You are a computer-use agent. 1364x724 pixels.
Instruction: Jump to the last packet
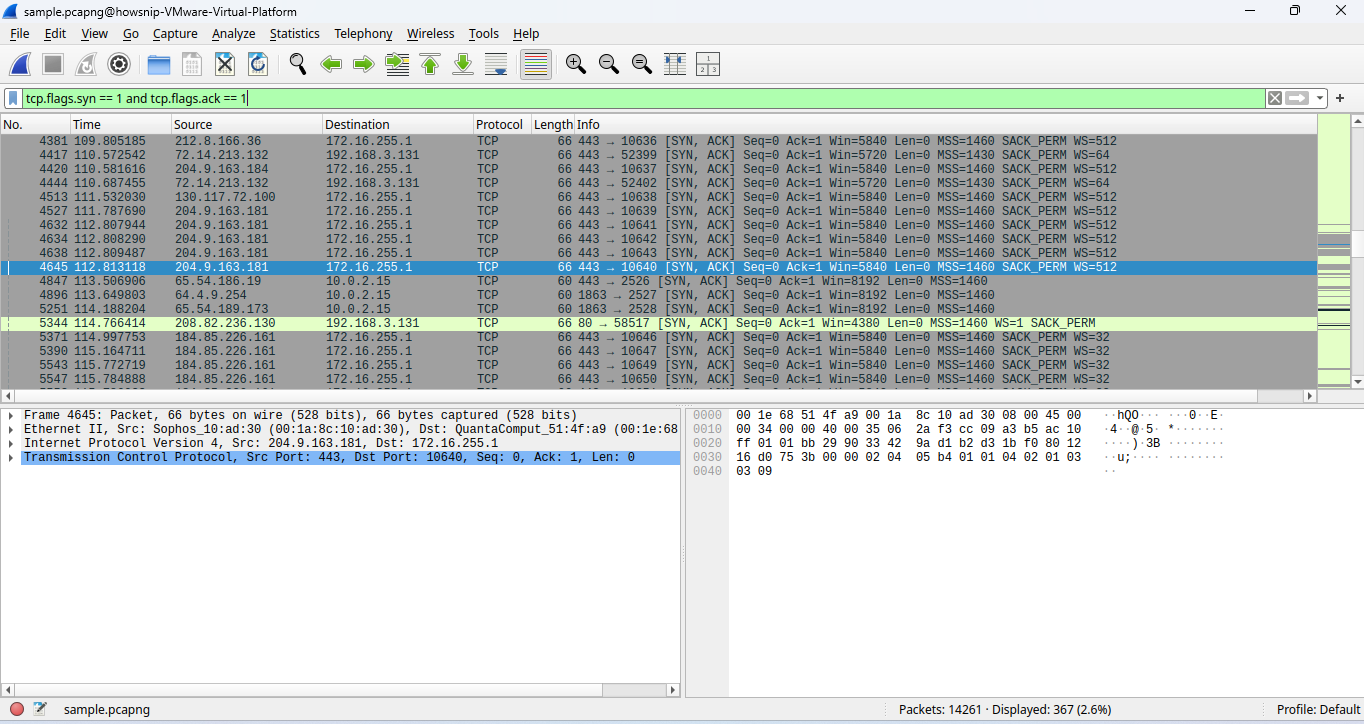point(463,64)
